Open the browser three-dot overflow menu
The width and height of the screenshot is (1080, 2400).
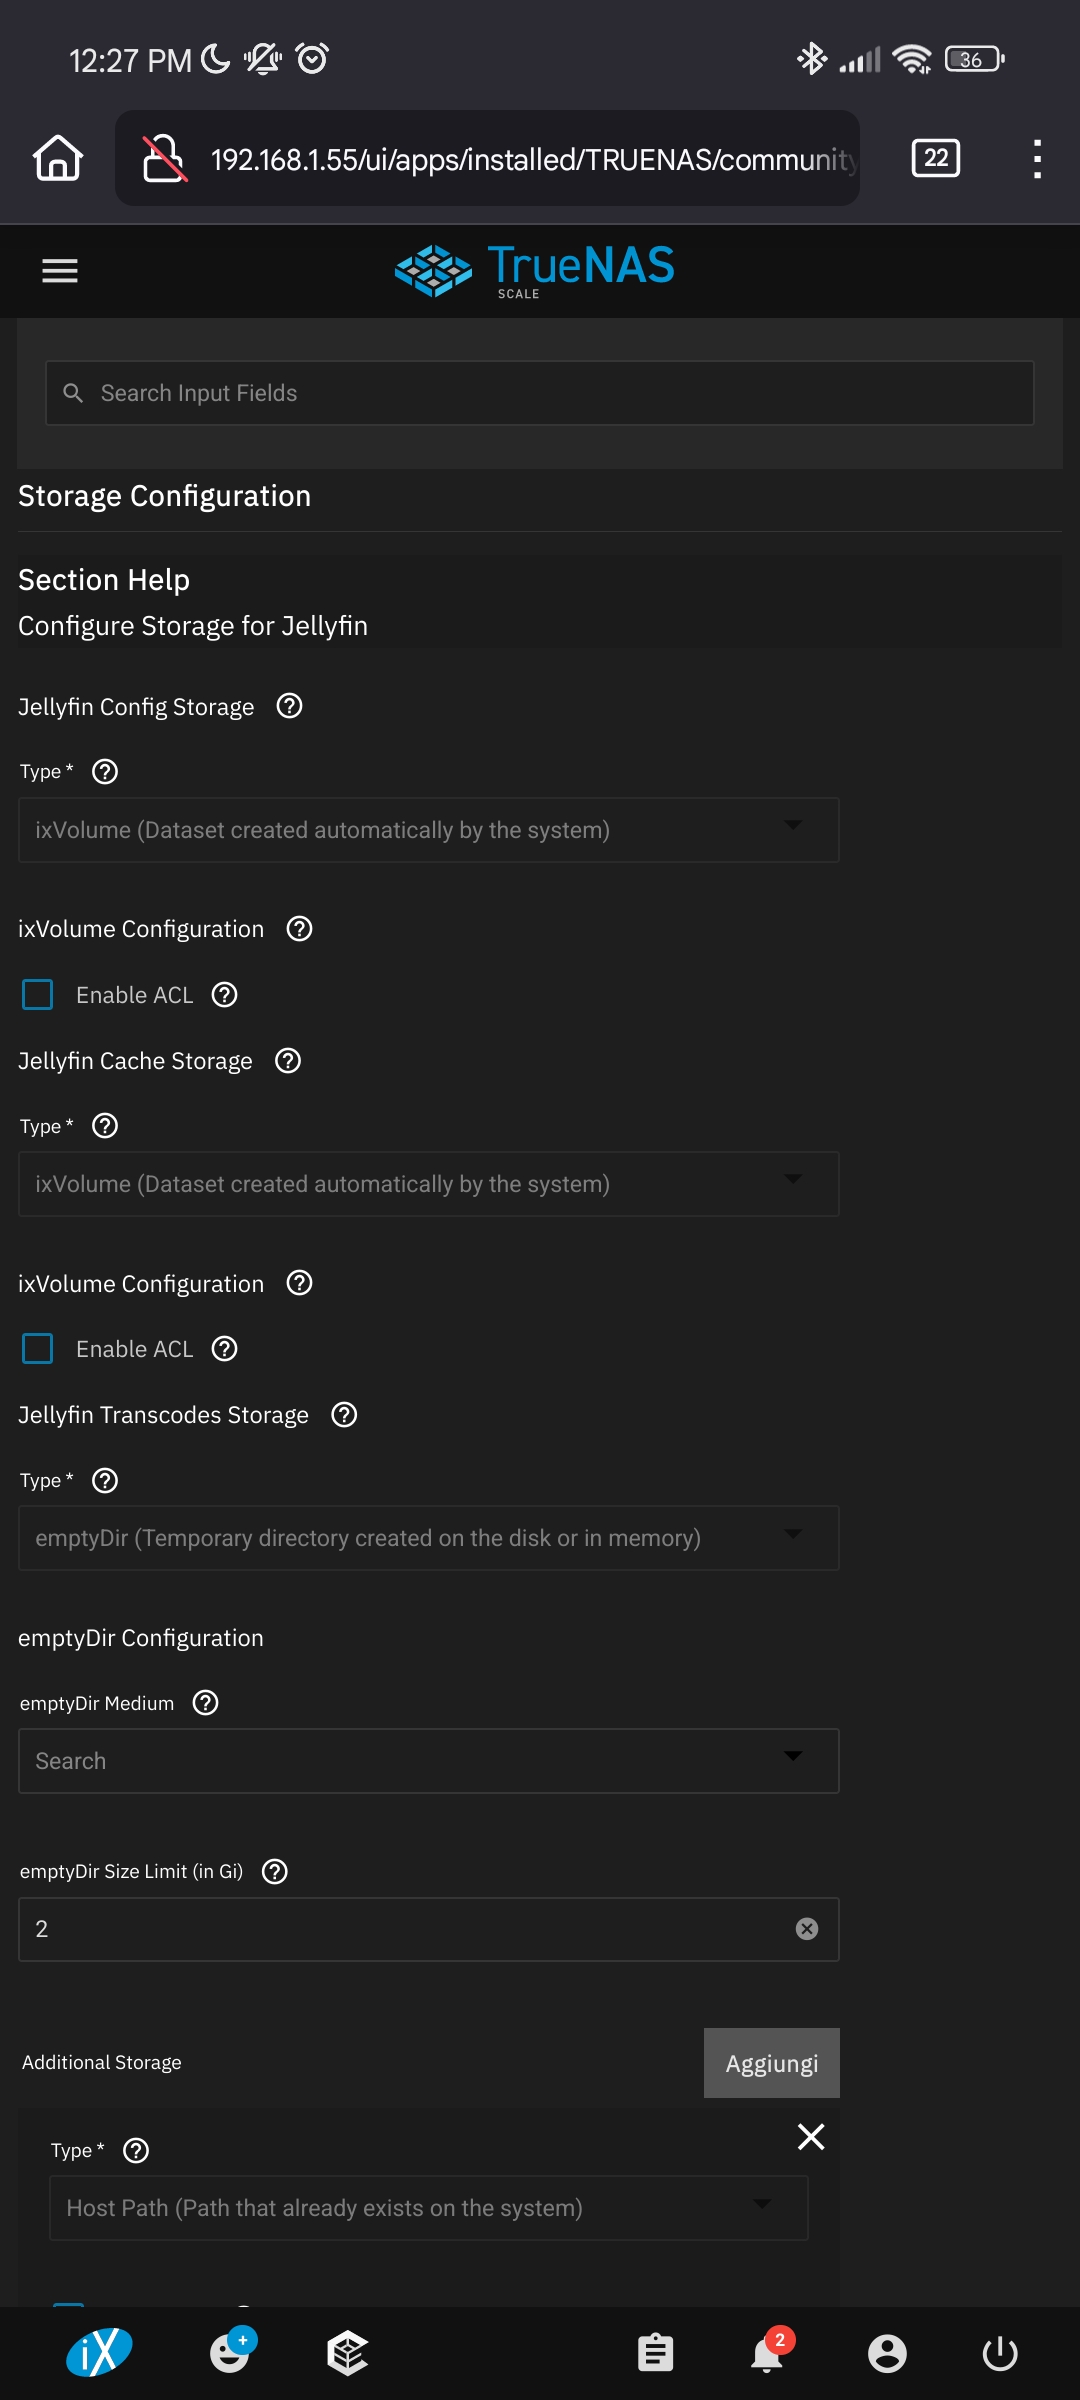[1037, 159]
